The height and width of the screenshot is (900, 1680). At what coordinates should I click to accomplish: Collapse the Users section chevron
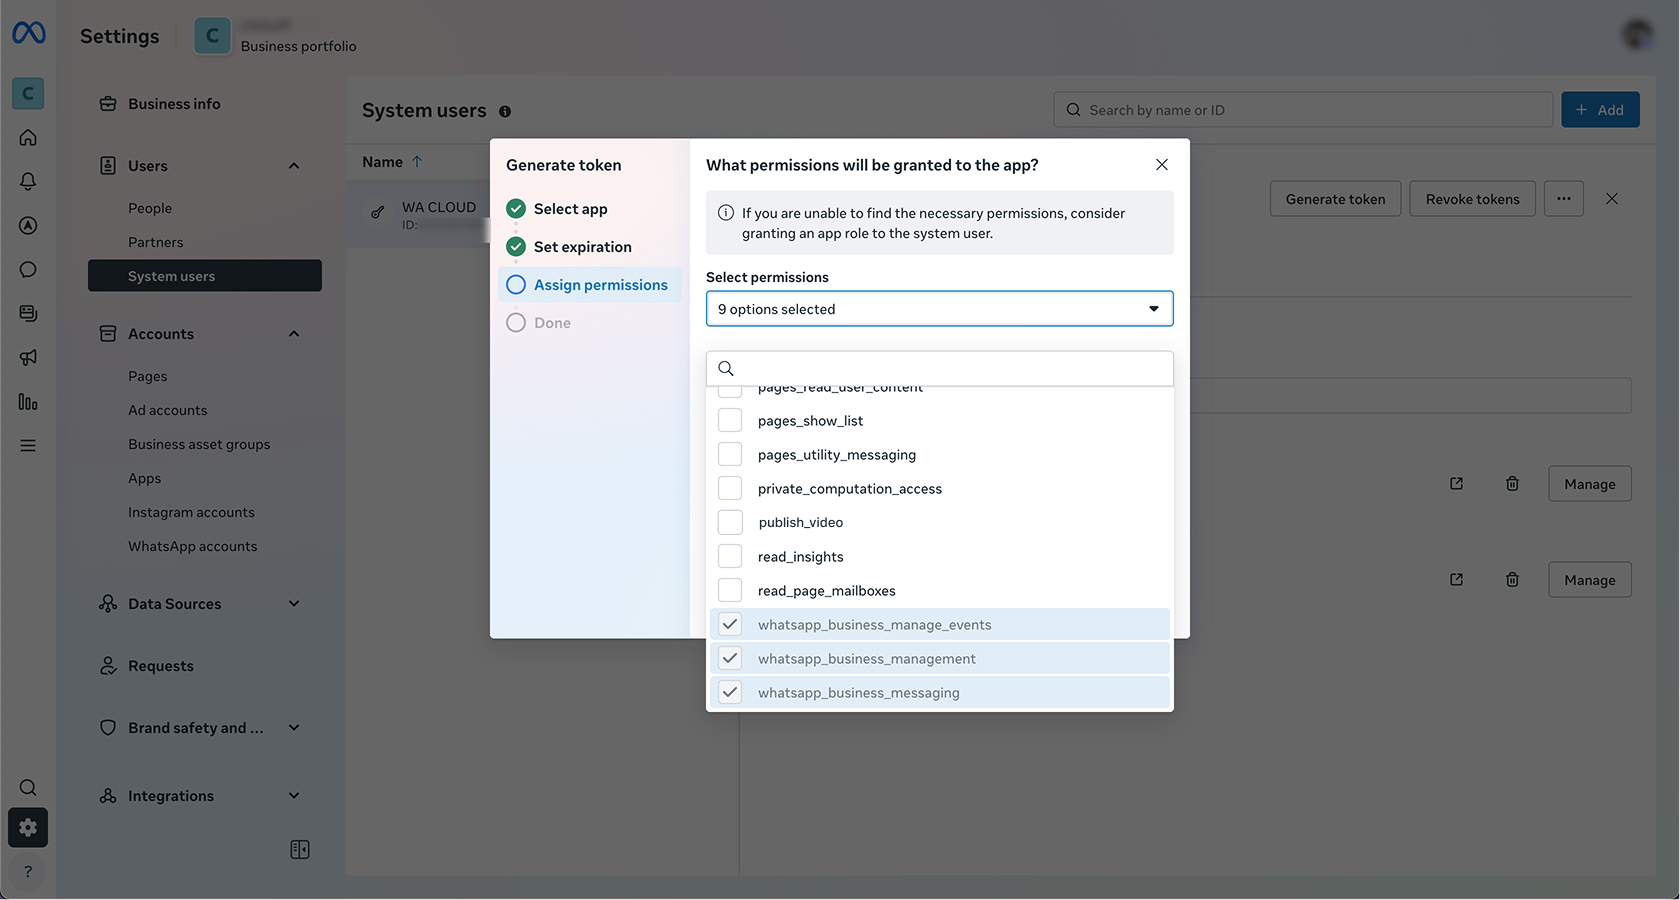(x=294, y=166)
